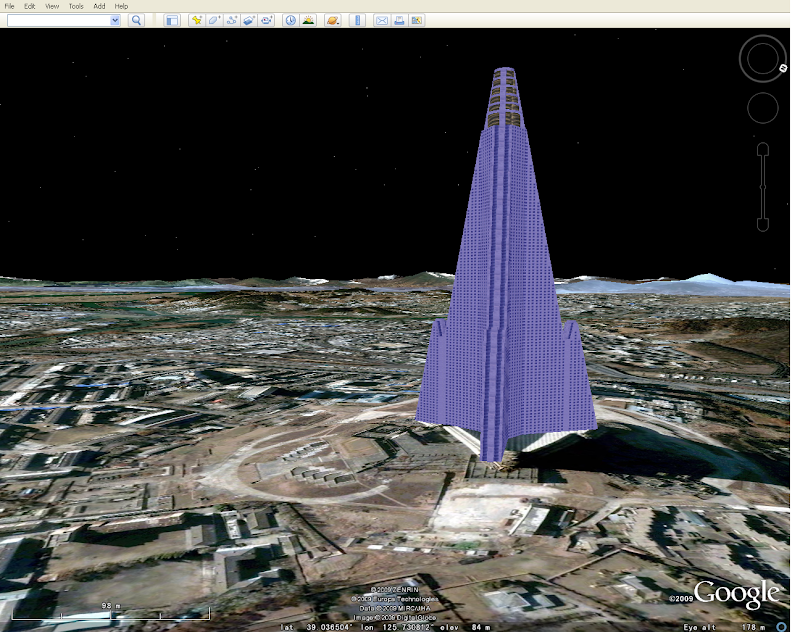Click the latitude value 39.036504°
The width and height of the screenshot is (800, 632).
point(329,627)
